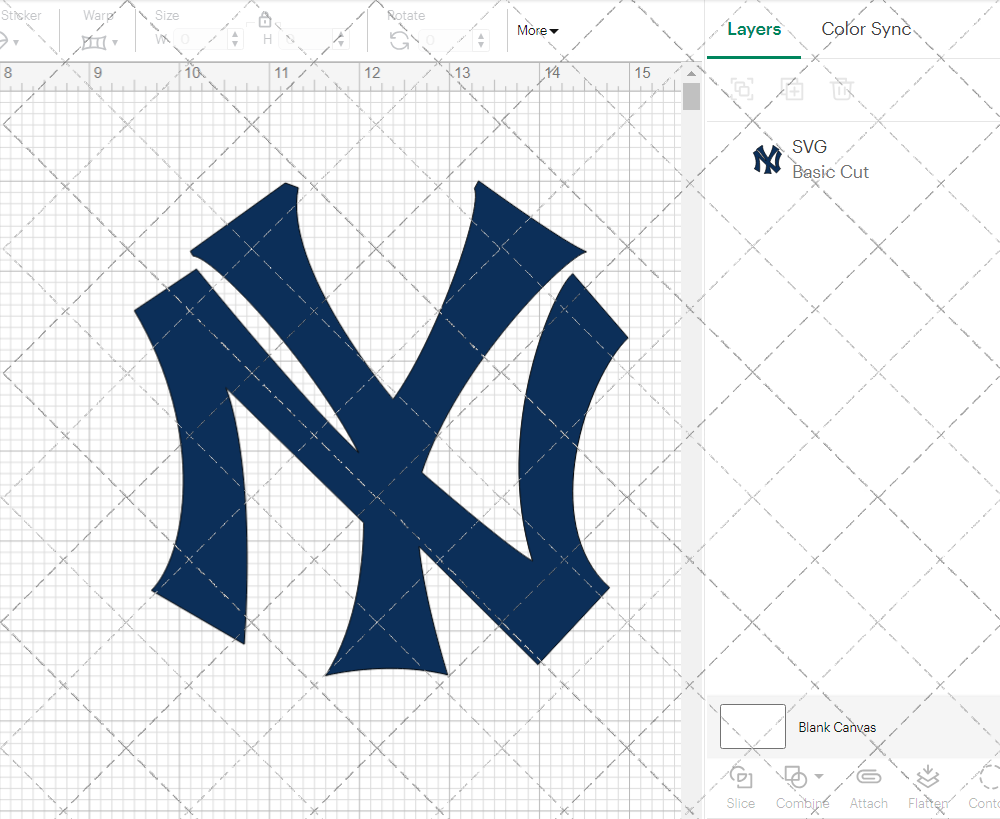Screen dimensions: 1000x819
Task: Click in the Height size field
Action: tap(306, 40)
